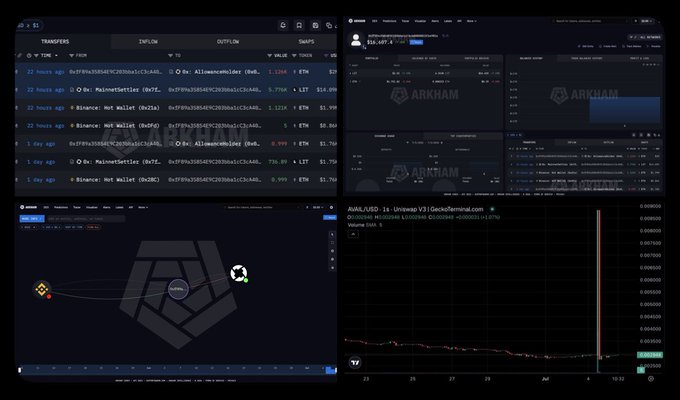Focus the search field in top-right panel
Viewport: 680px width, 400px height.
pyautogui.click(x=588, y=21)
